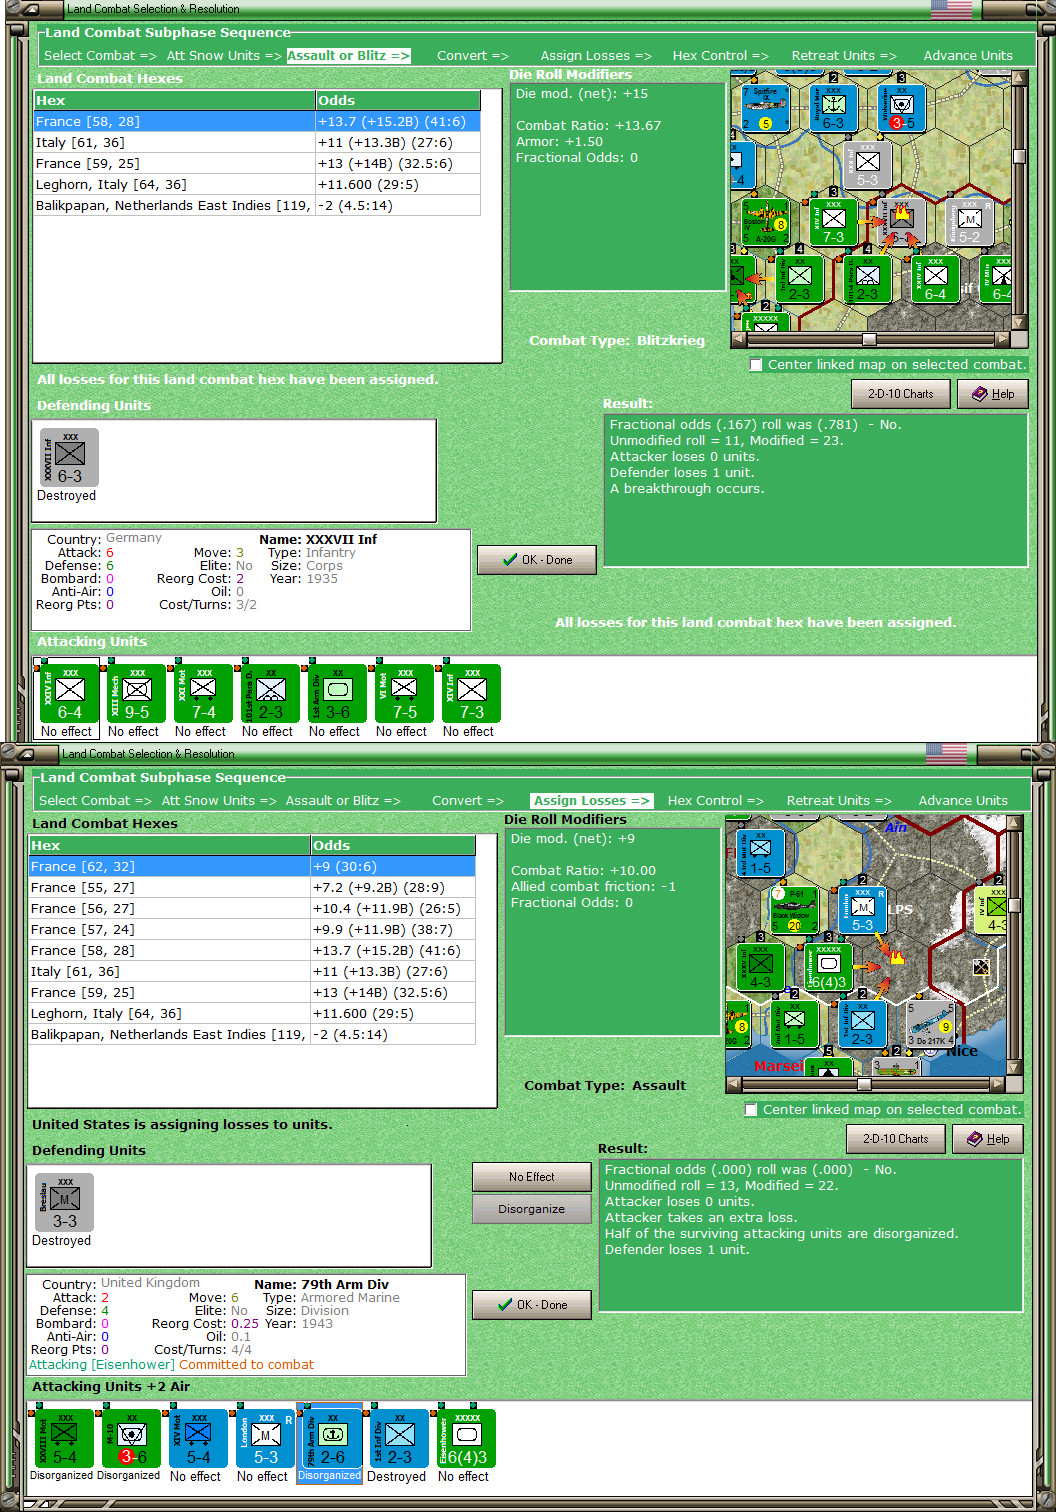Select Balikpapan row in Blitzkrieg list

[x=257, y=206]
